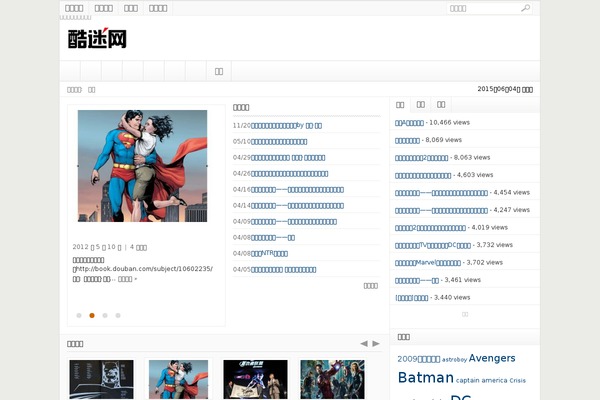The image size is (600, 400).
Task: Focus the search input field at top
Action: click(483, 8)
